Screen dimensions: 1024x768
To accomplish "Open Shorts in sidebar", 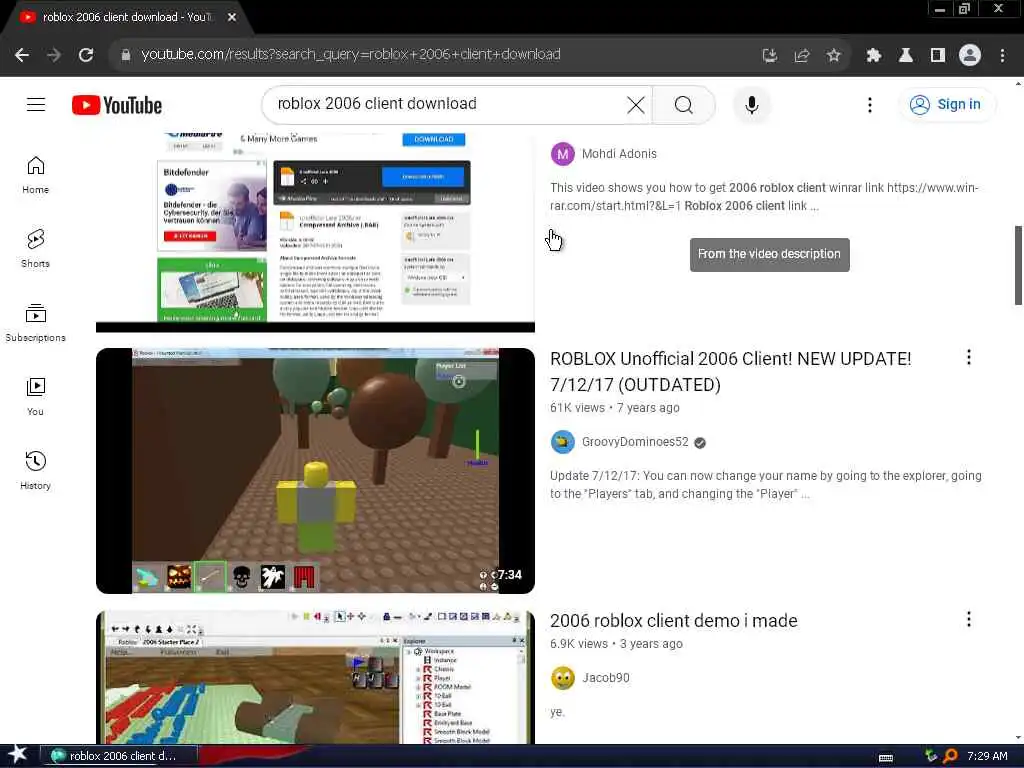I will click(35, 249).
